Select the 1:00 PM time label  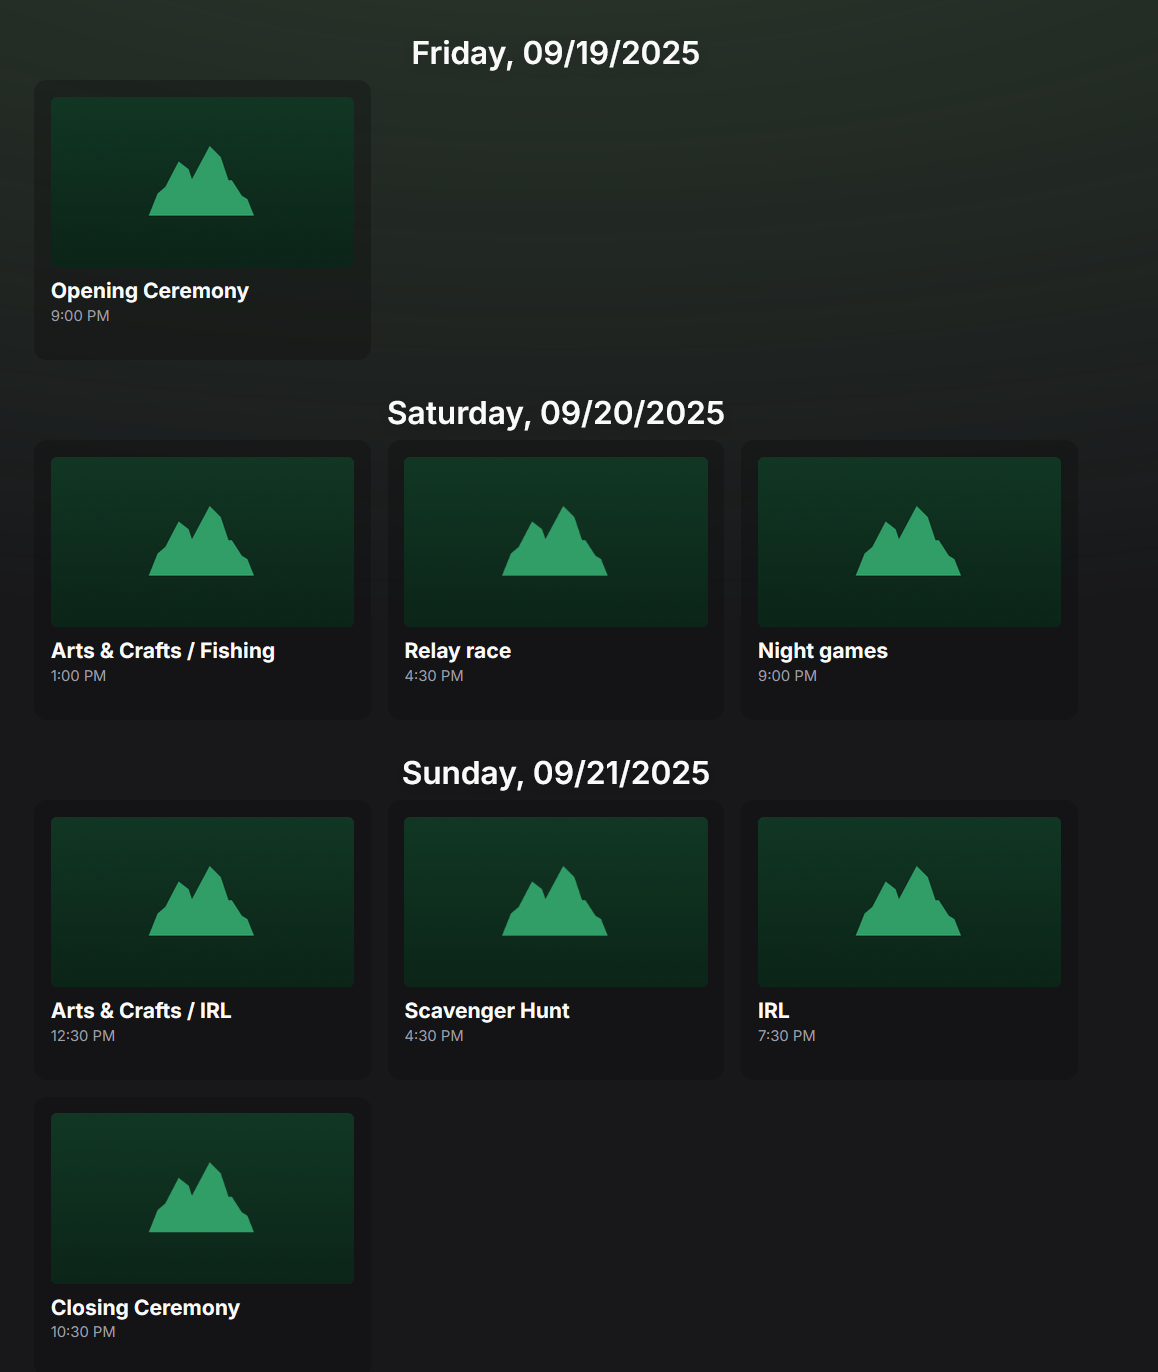[78, 676]
